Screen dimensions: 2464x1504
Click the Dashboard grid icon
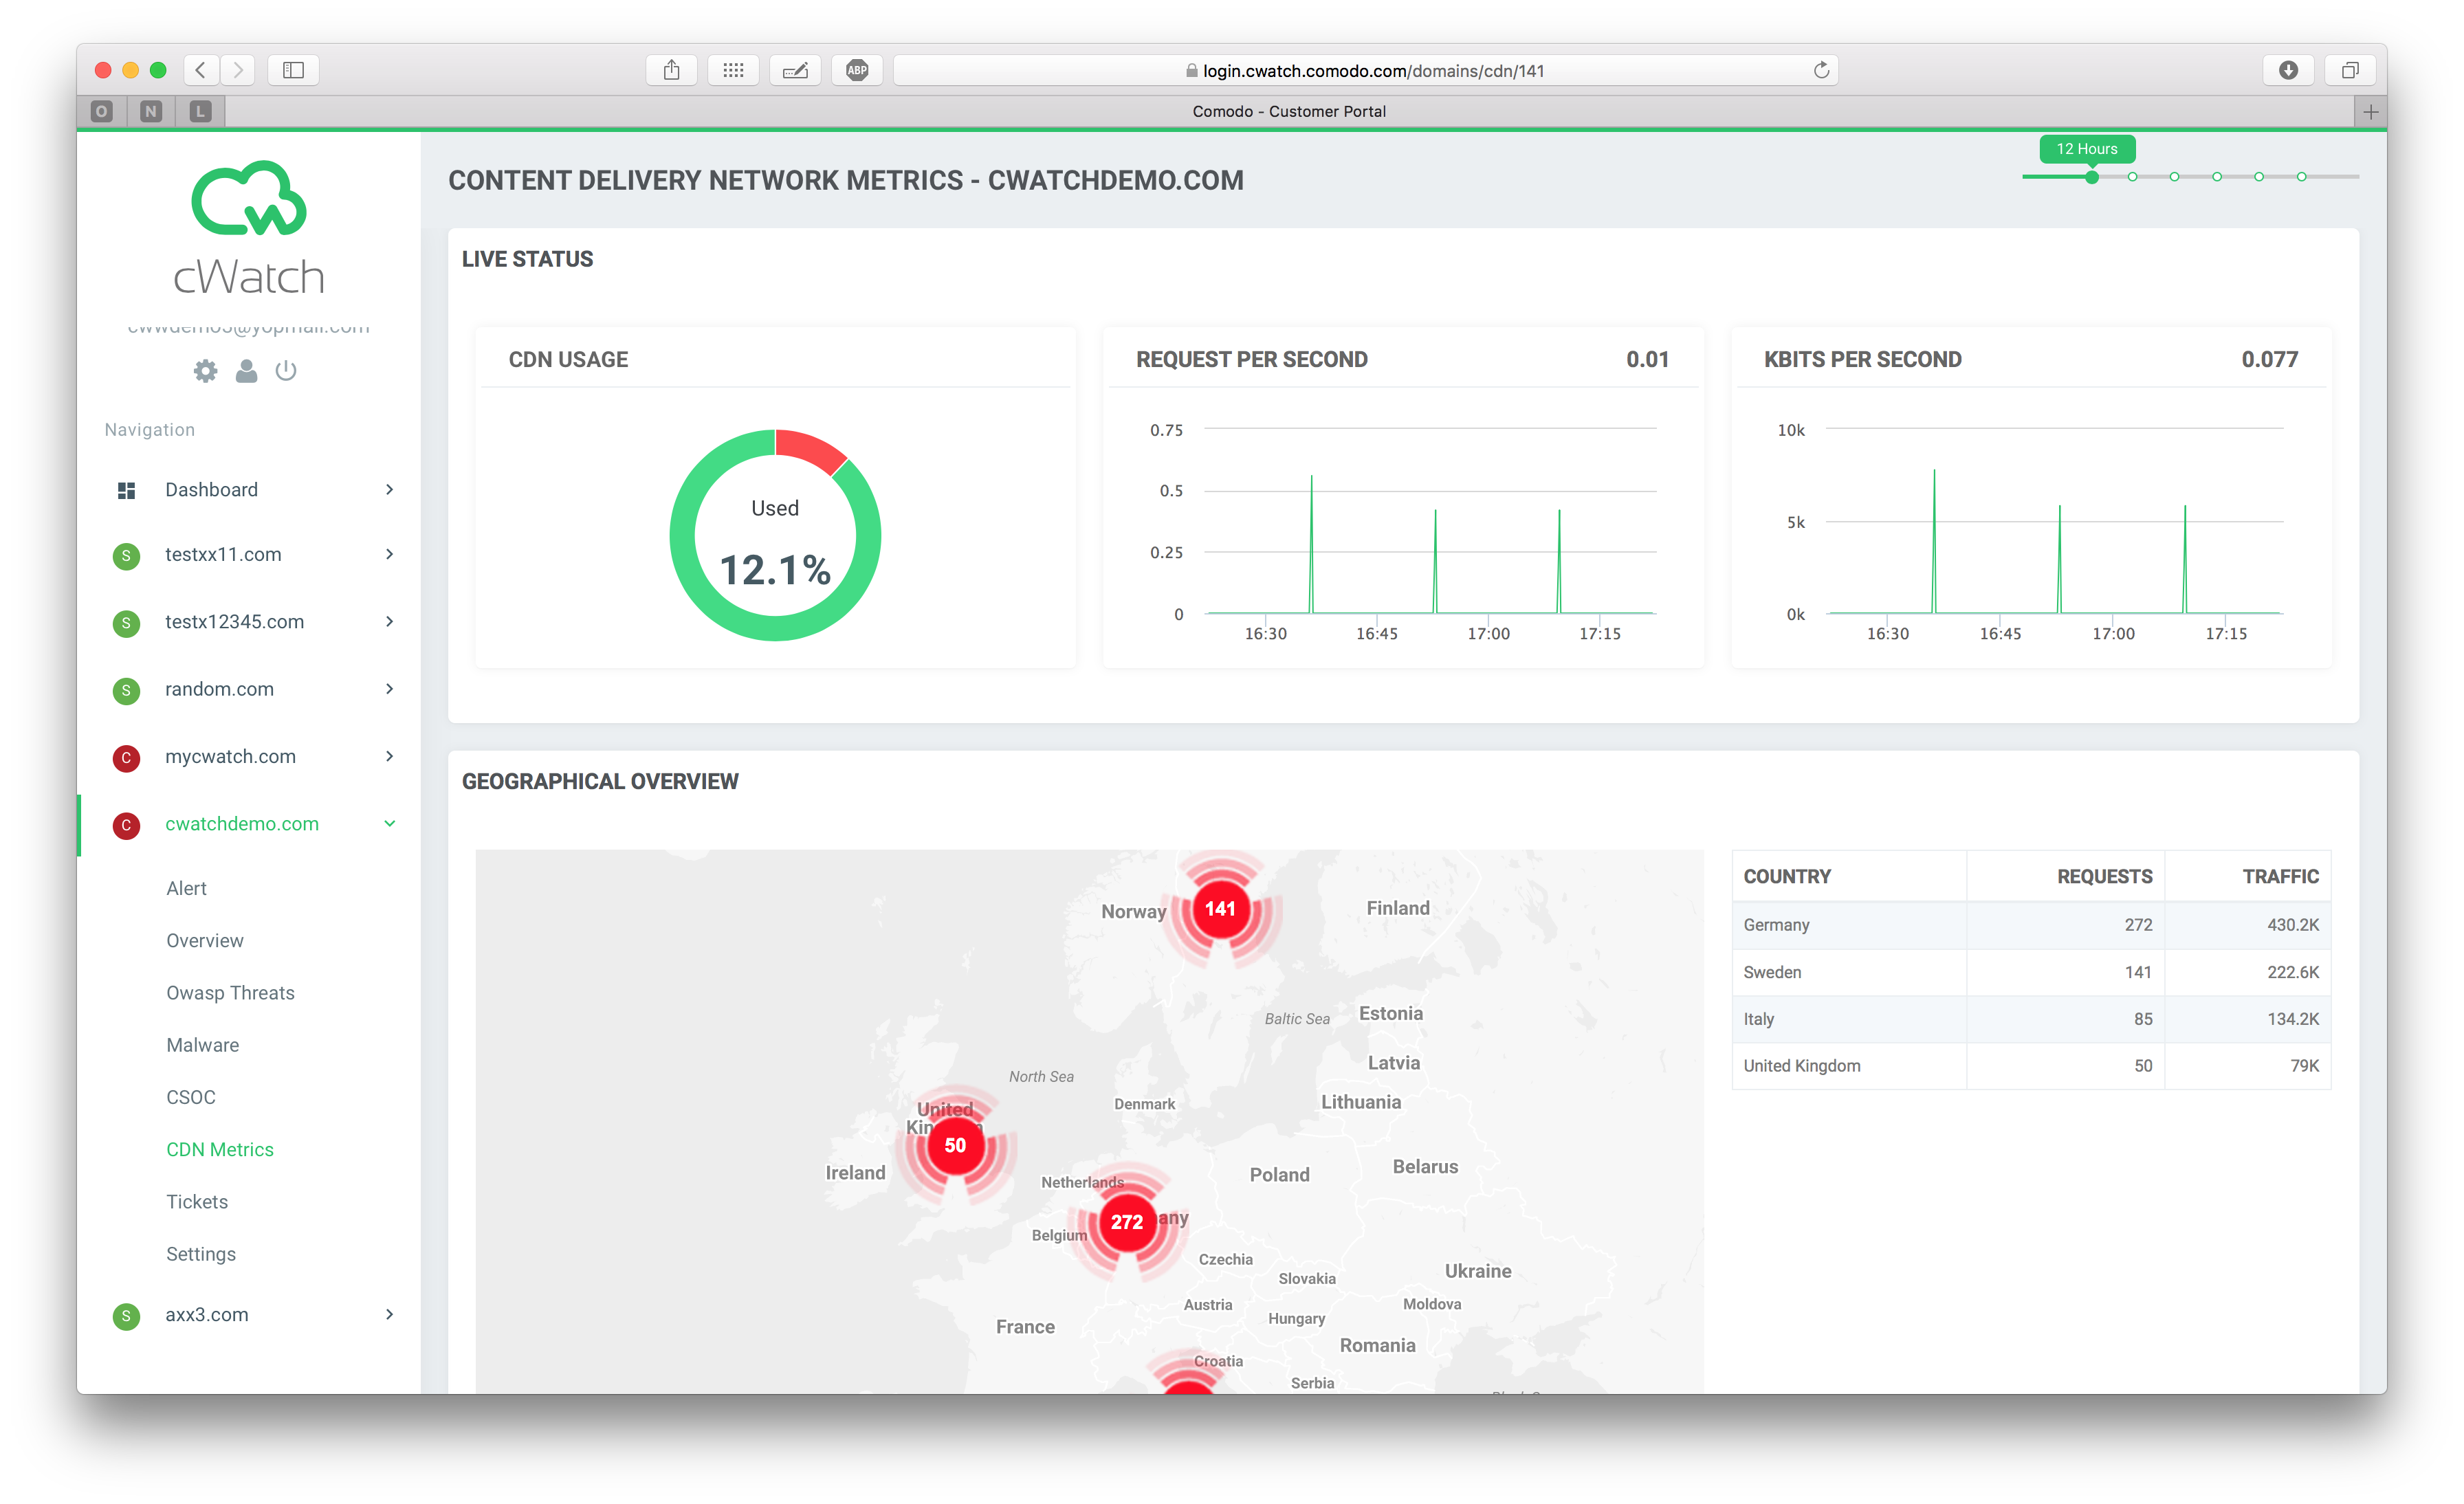[x=126, y=490]
